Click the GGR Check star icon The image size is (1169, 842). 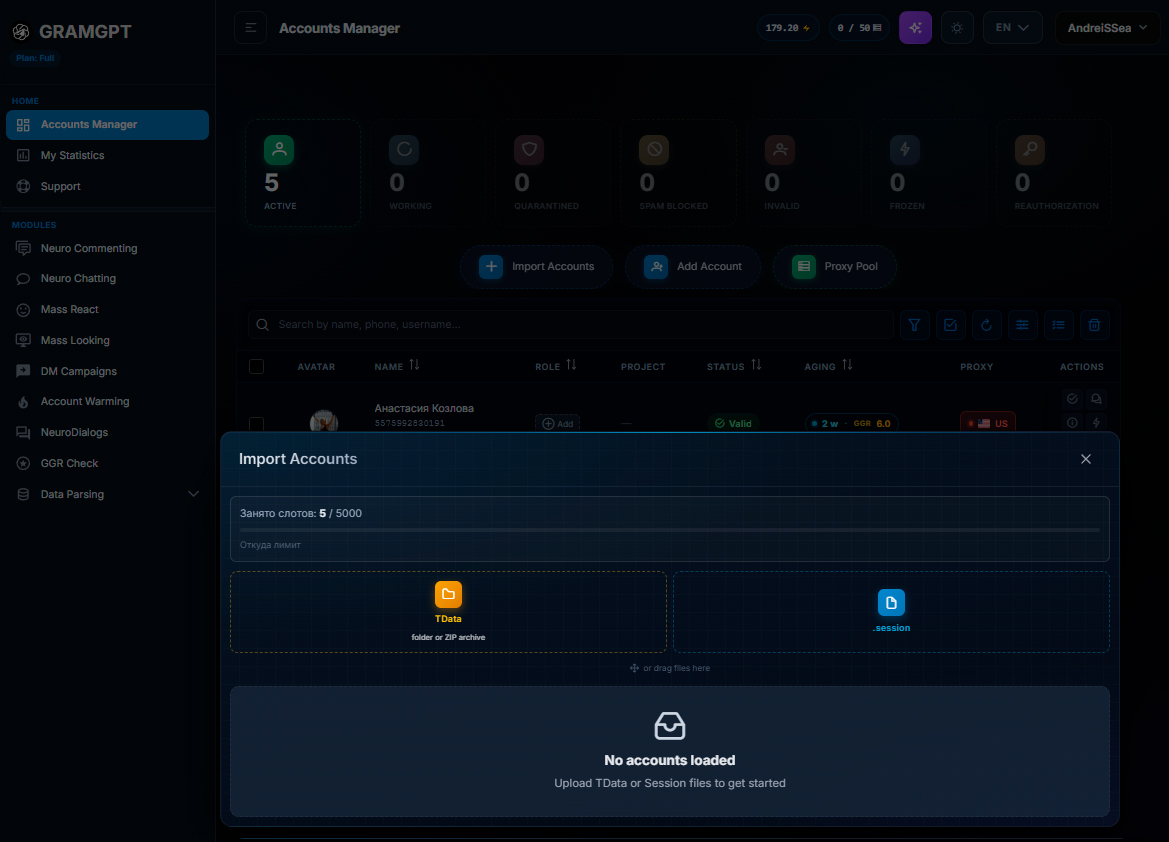(23, 463)
